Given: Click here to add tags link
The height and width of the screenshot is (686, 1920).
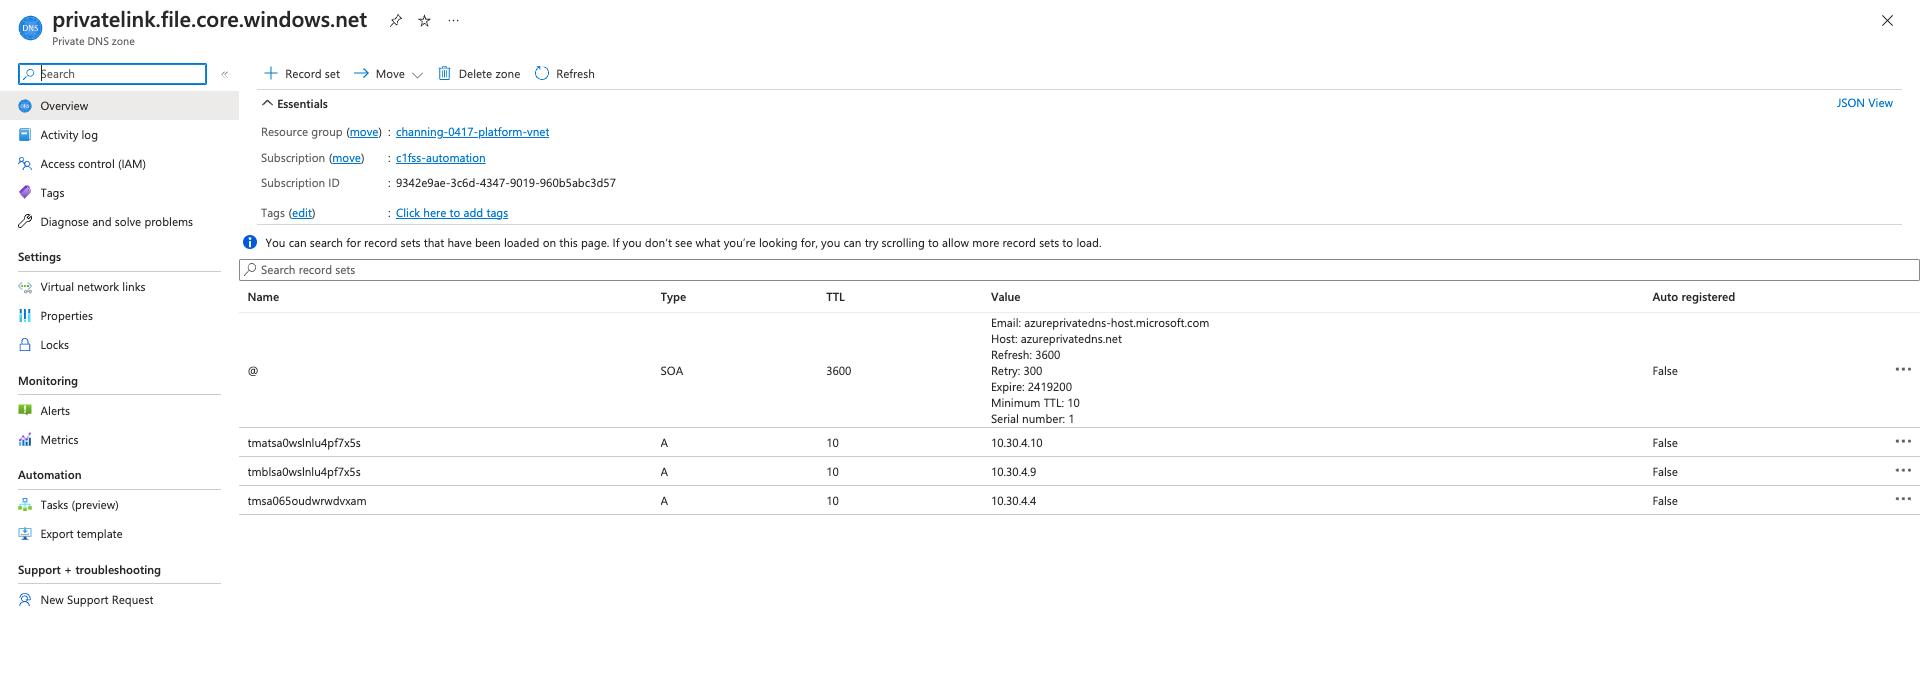Looking at the screenshot, I should [452, 213].
